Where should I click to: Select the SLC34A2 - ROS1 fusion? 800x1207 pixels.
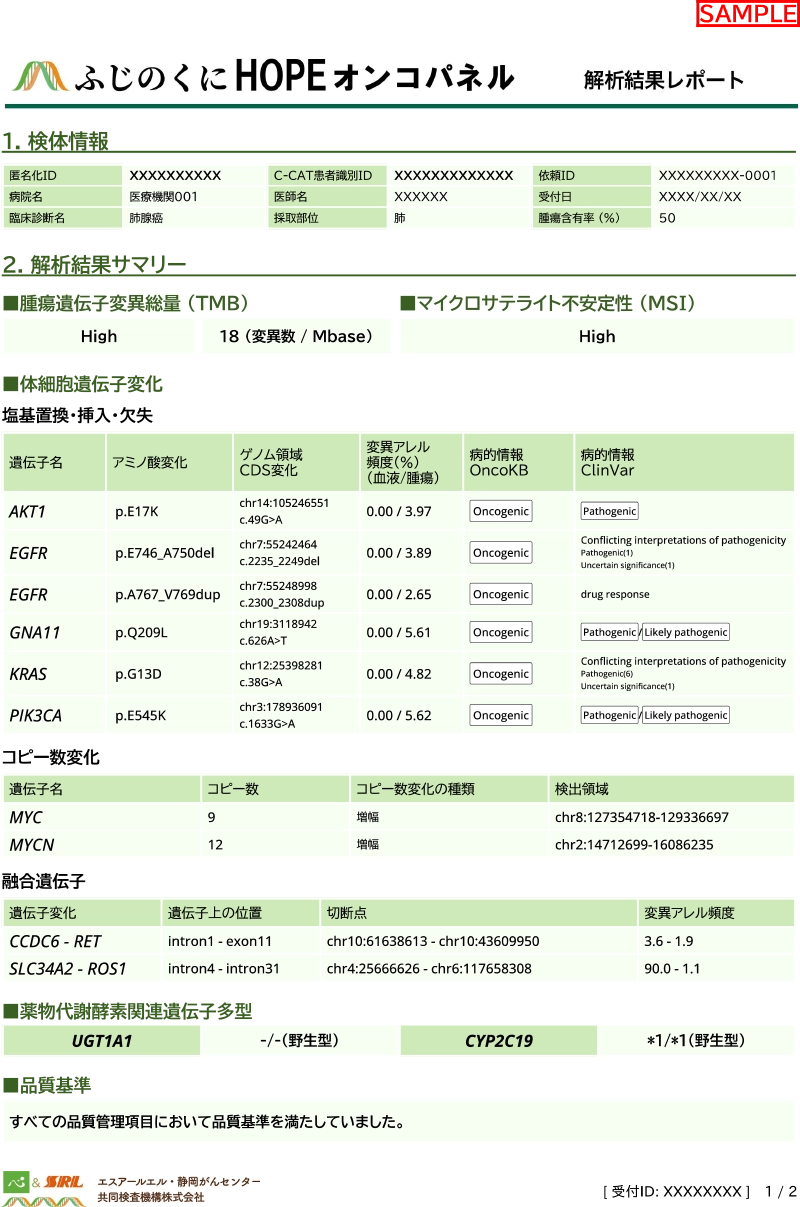(x=68, y=968)
